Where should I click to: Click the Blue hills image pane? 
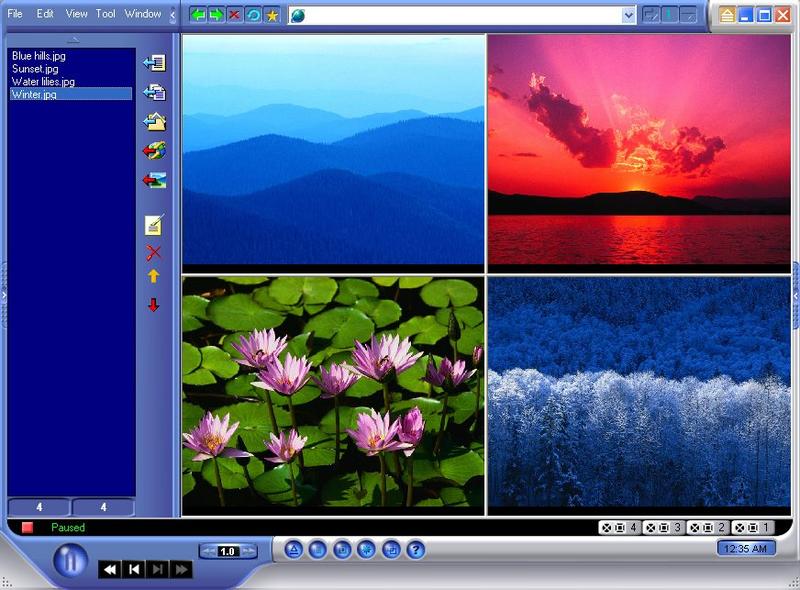333,153
